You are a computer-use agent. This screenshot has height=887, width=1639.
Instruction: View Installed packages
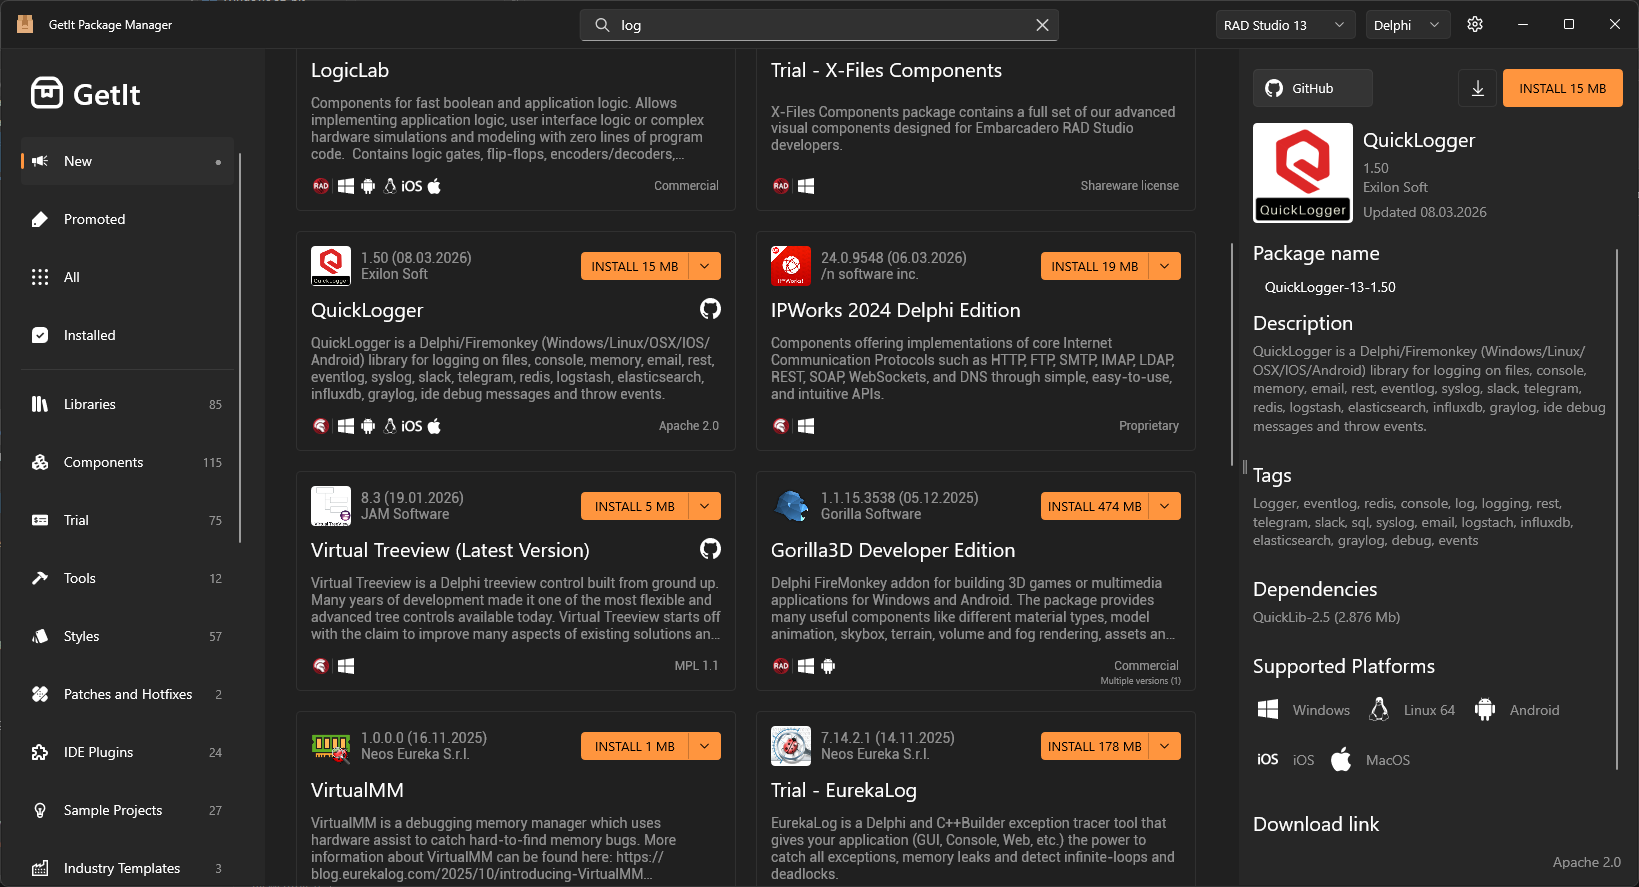(127, 335)
